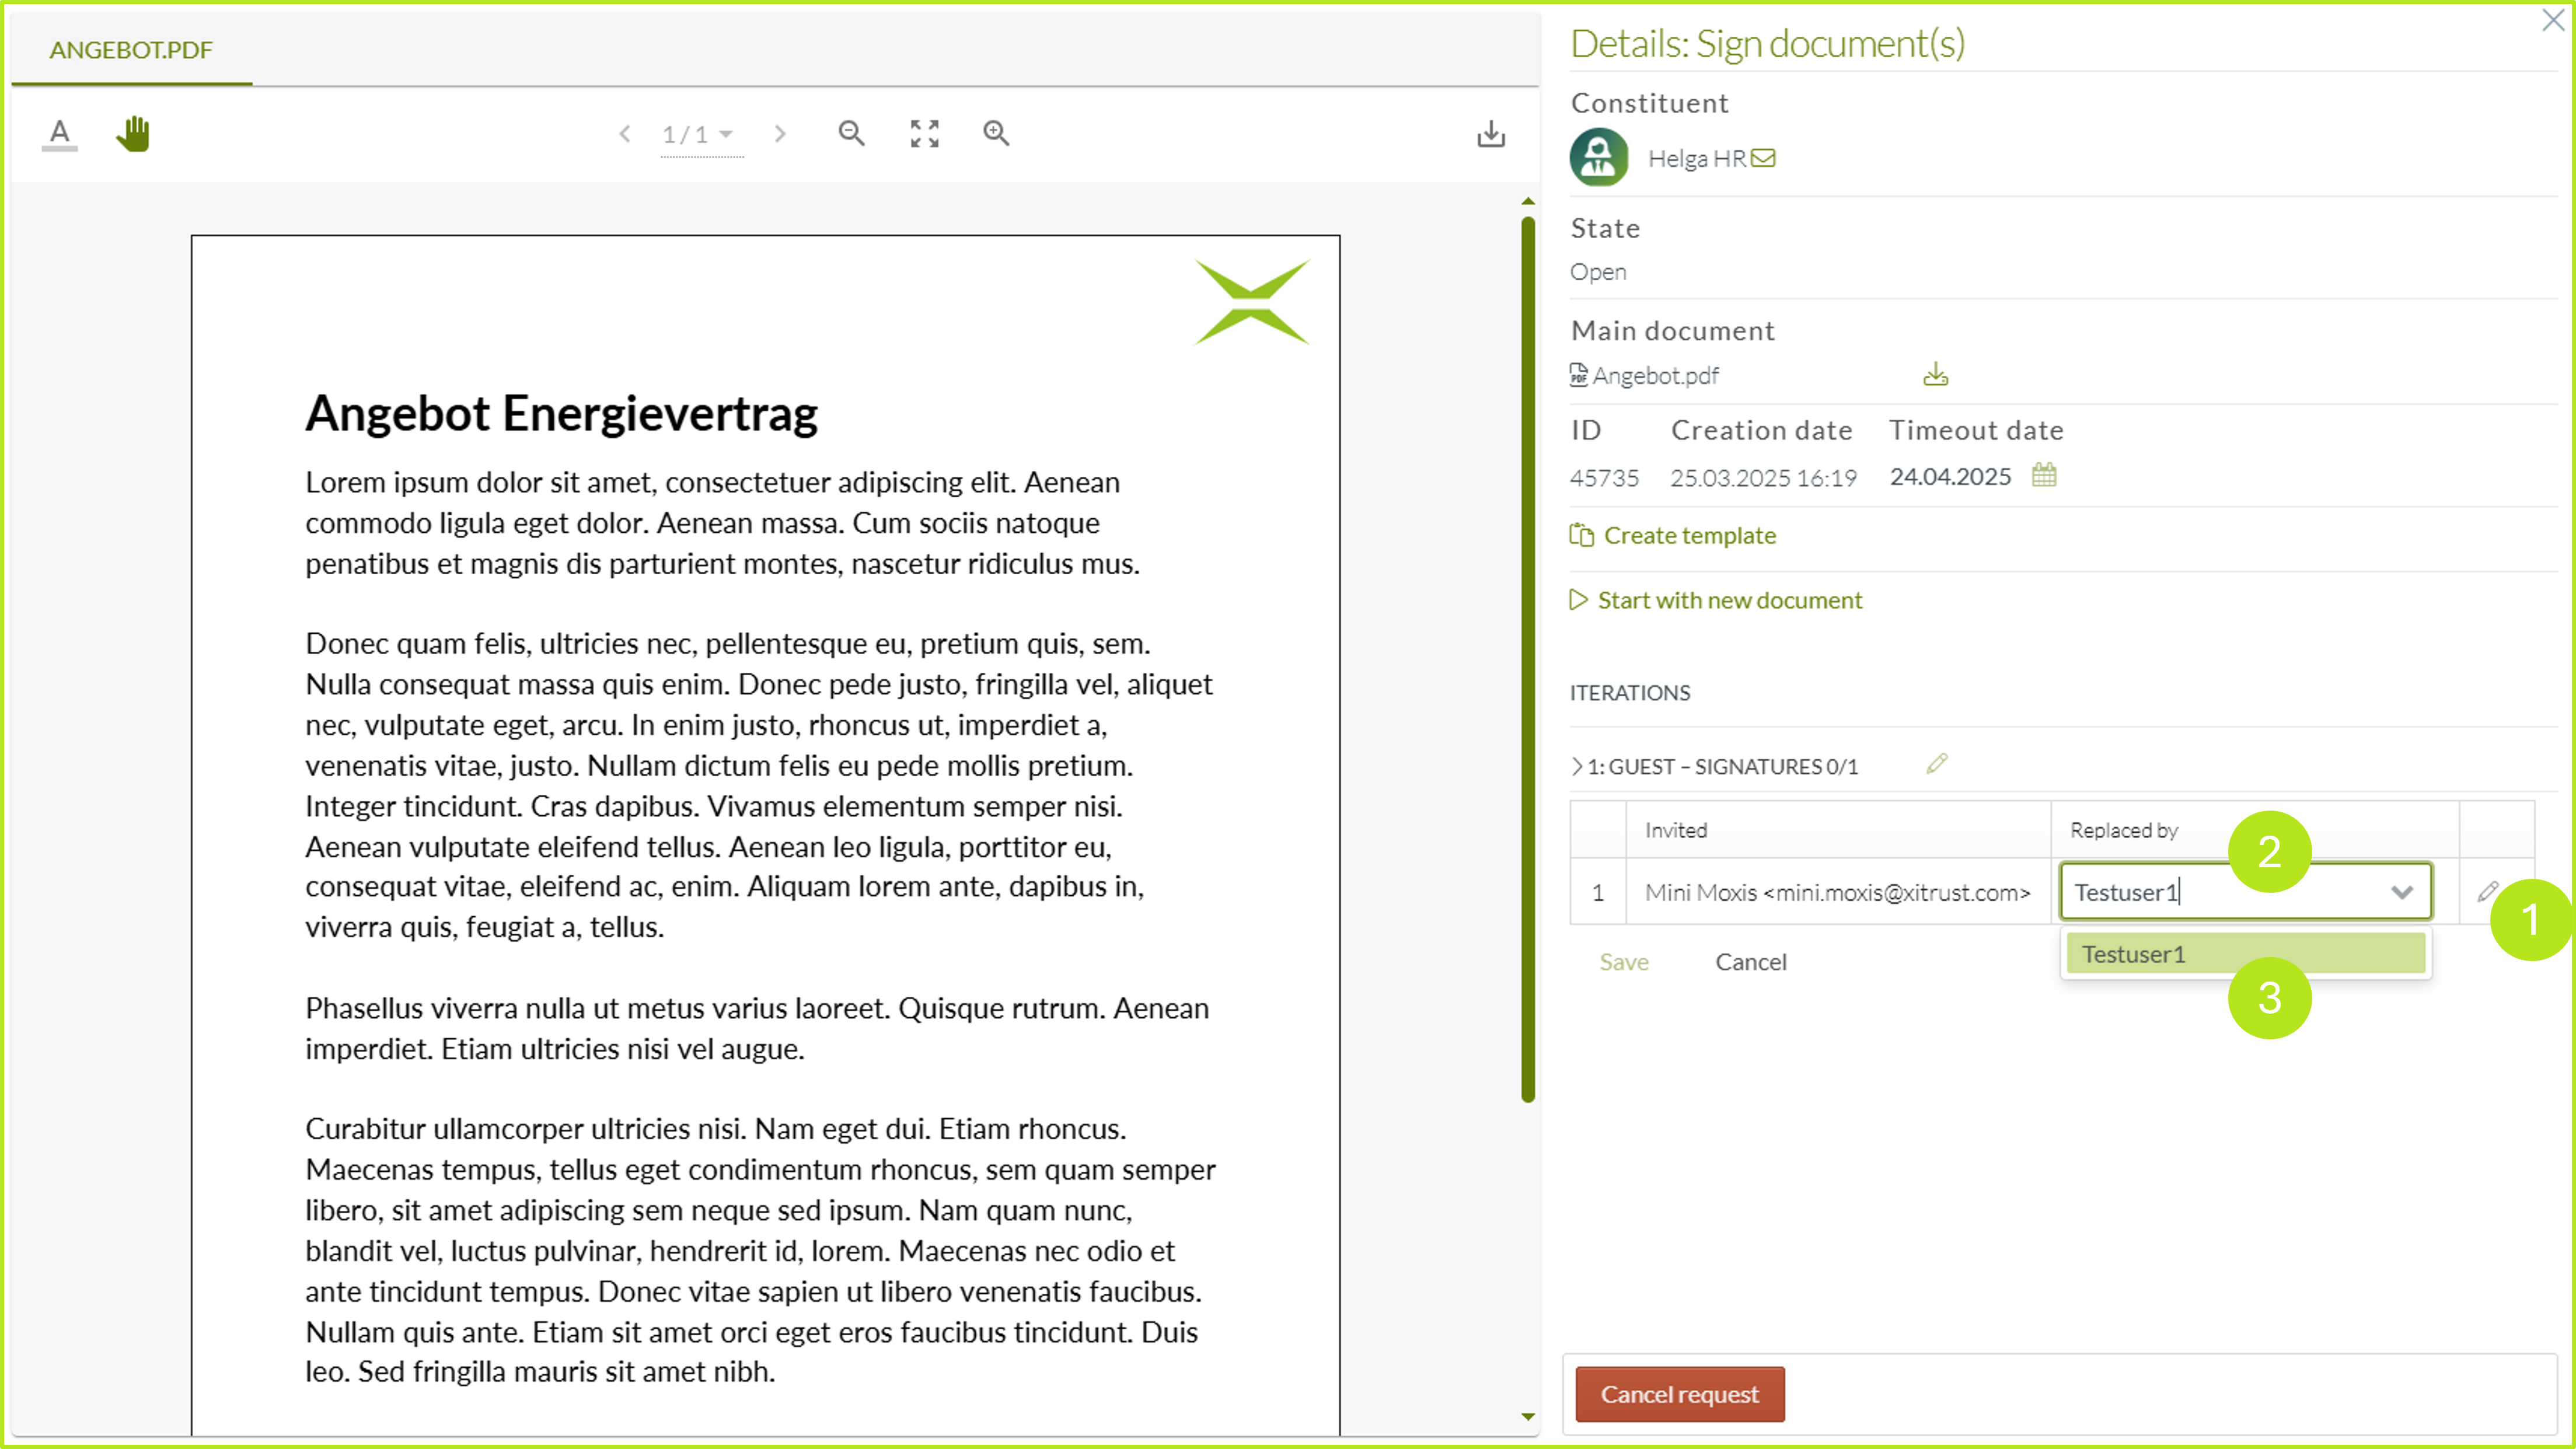Fit document to full view
Viewport: 2576px width, 1449px height.
(924, 133)
